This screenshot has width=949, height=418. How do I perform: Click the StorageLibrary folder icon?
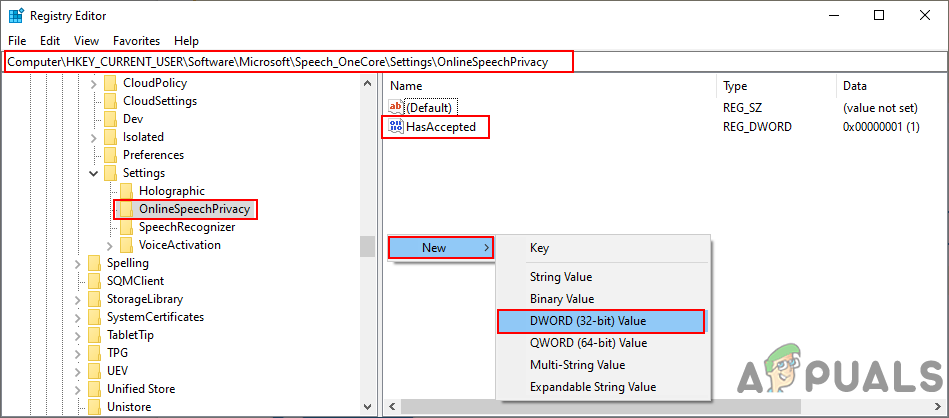coord(94,299)
